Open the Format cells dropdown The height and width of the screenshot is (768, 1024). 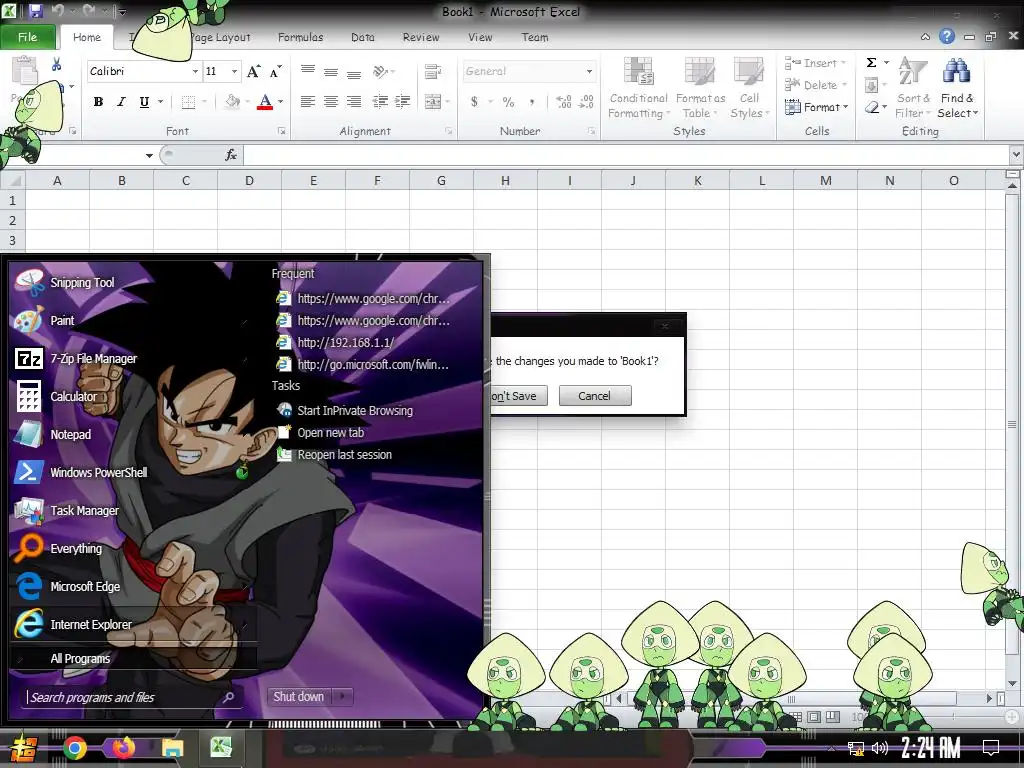click(816, 107)
